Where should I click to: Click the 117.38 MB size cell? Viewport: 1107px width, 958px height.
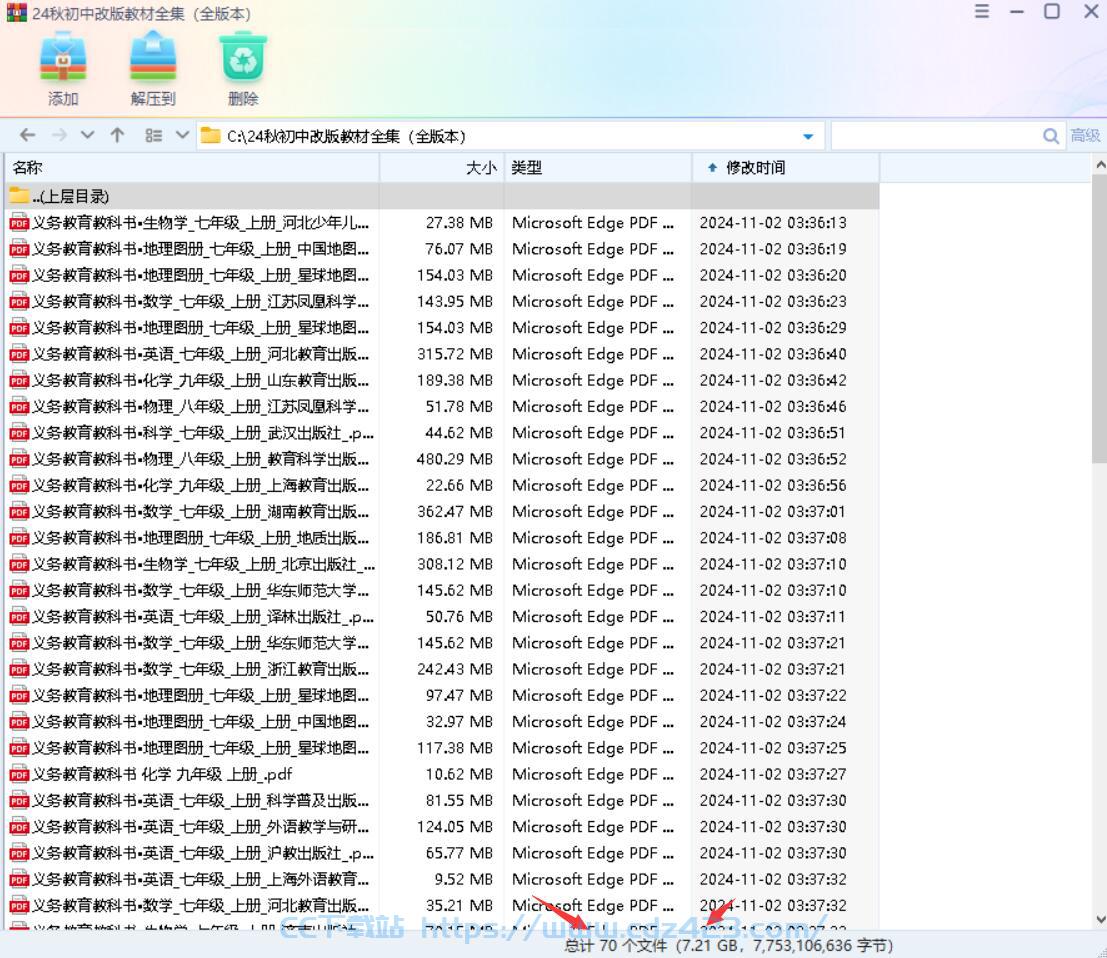pyautogui.click(x=455, y=748)
